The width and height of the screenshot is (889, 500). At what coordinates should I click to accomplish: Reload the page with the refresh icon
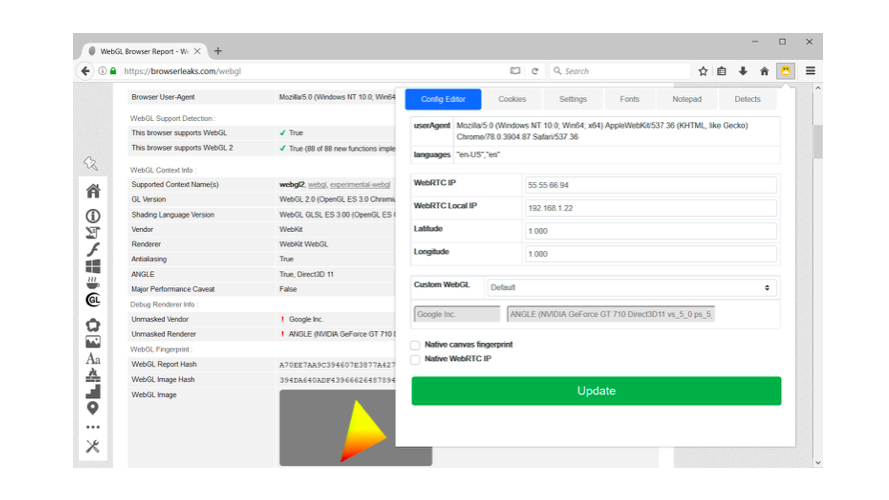(x=535, y=71)
